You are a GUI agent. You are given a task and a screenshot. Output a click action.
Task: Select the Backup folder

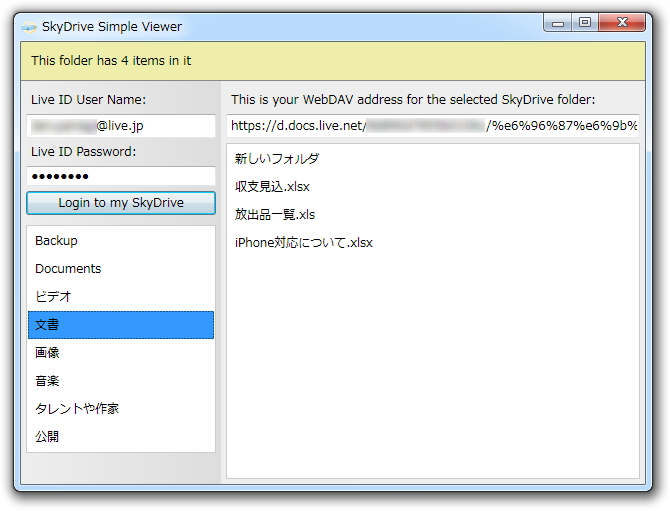click(x=121, y=241)
